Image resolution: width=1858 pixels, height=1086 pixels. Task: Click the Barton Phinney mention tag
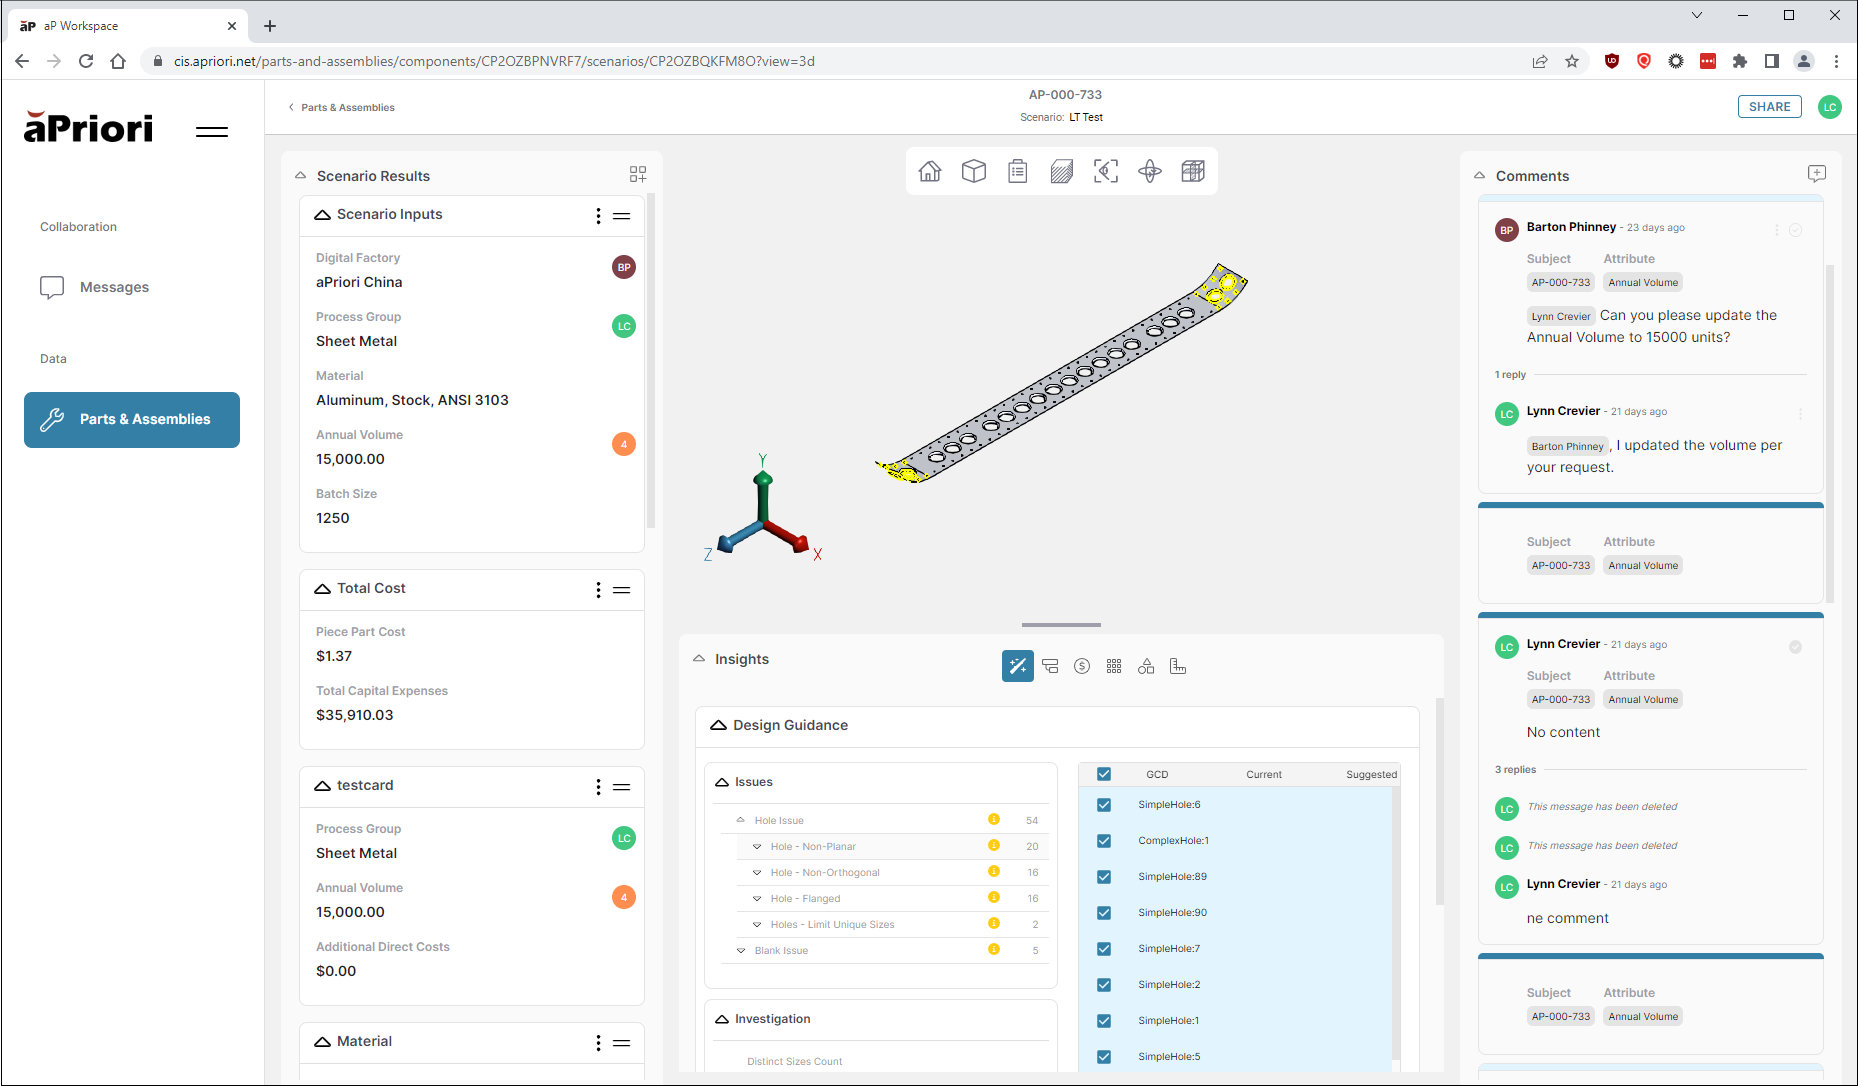1567,446
